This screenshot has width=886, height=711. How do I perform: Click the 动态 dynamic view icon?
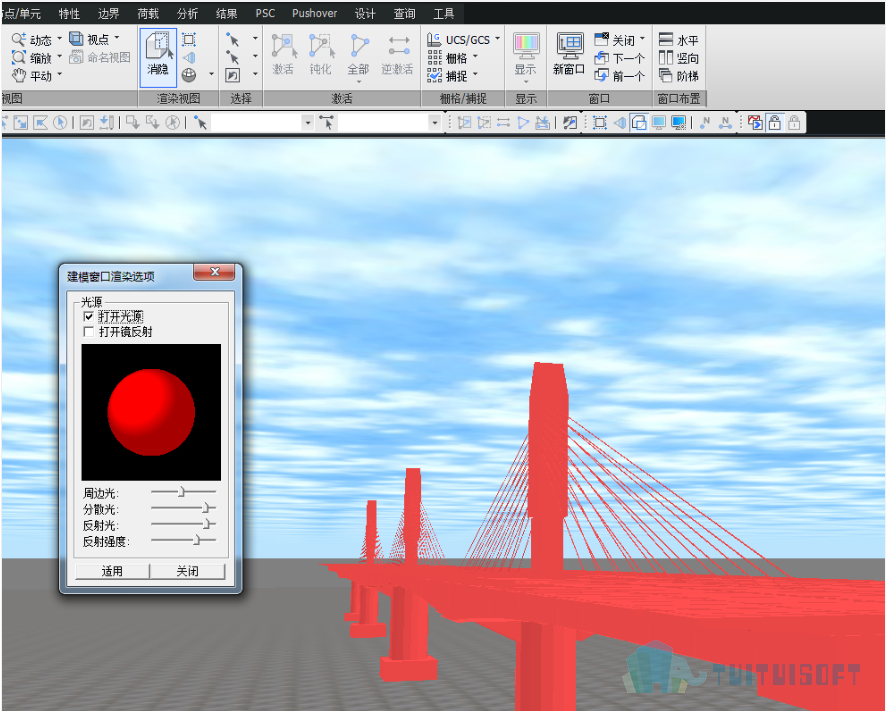tap(19, 39)
